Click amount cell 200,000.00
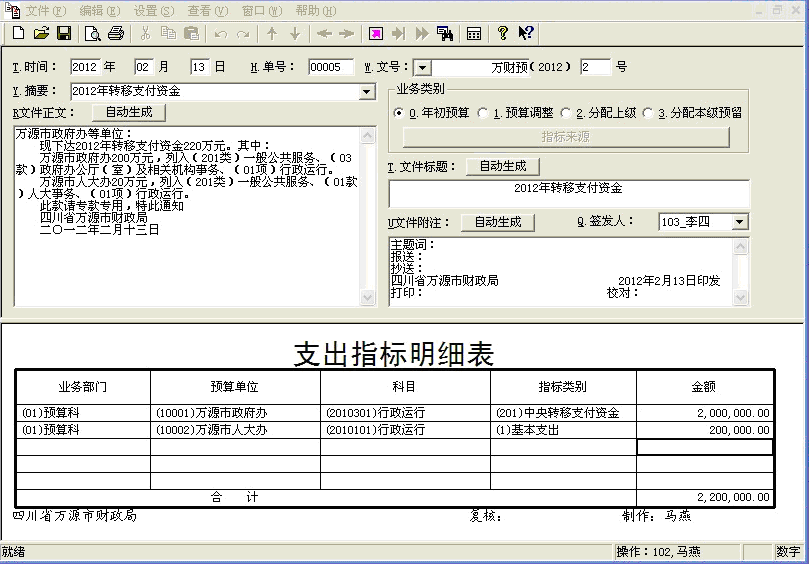809x565 pixels. coord(705,430)
